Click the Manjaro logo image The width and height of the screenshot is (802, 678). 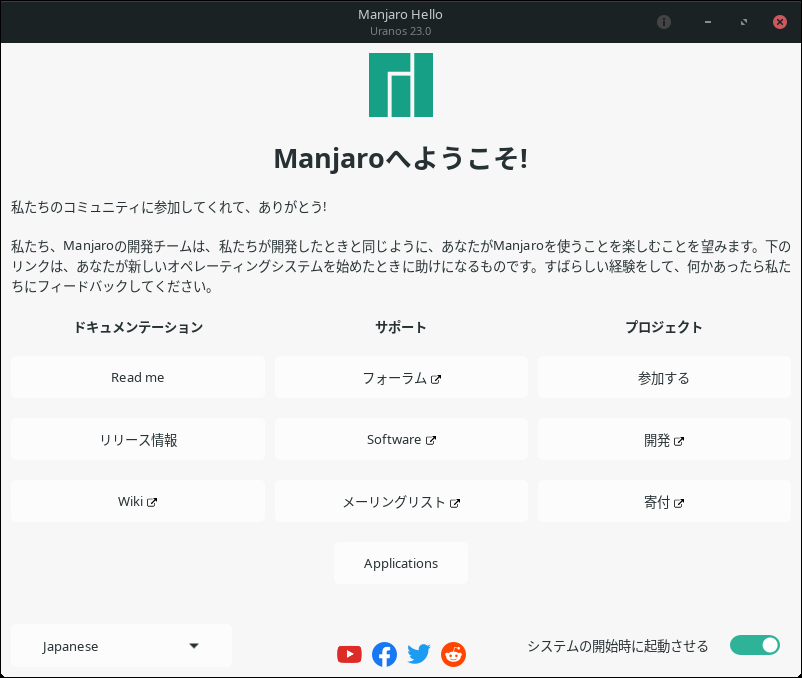click(x=401, y=85)
